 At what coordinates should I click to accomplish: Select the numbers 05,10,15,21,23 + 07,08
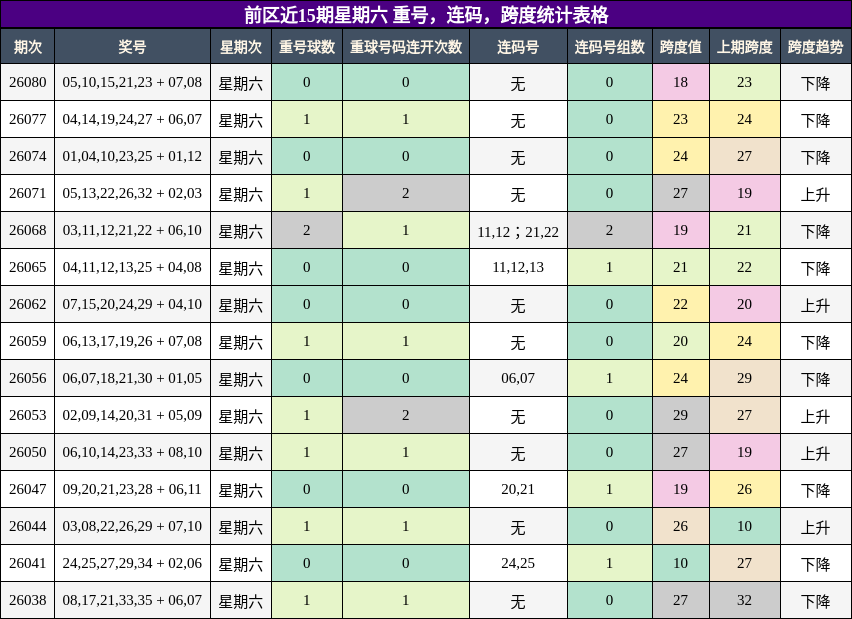[132, 82]
